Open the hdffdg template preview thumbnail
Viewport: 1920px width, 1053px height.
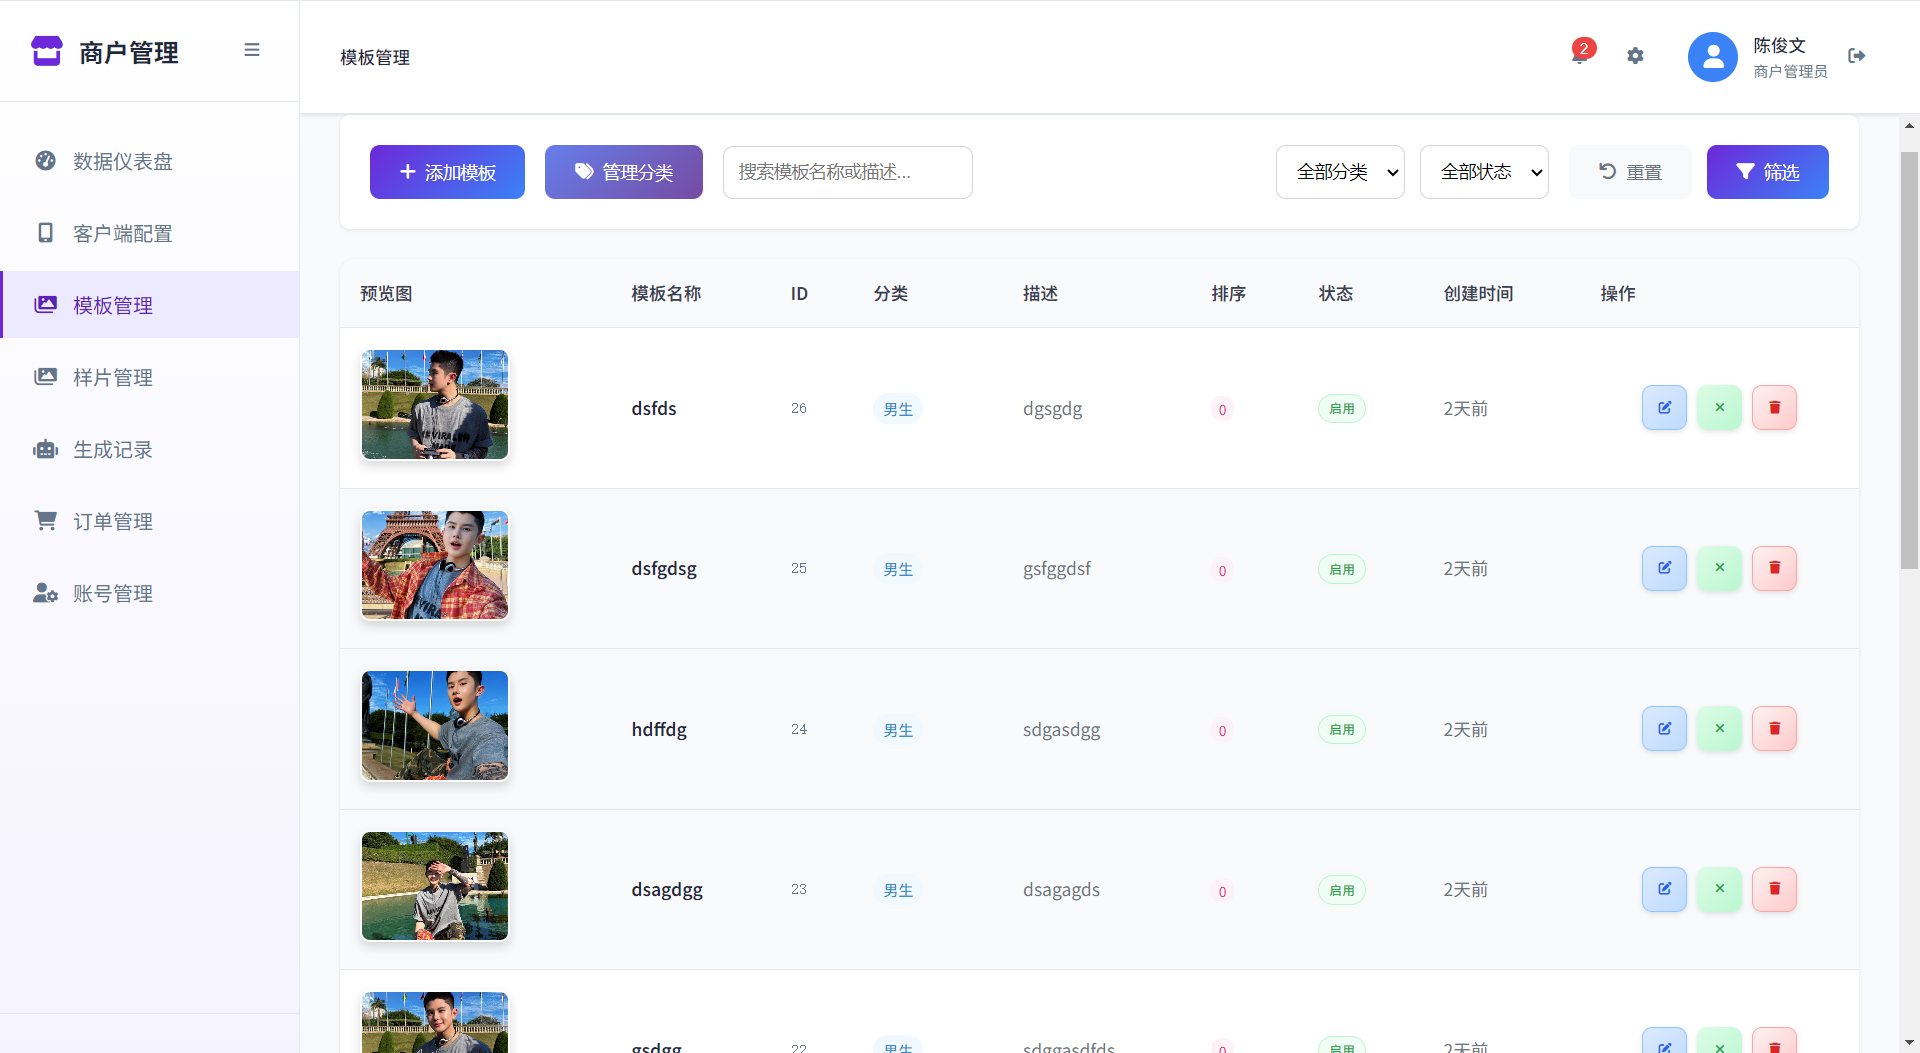coord(435,726)
